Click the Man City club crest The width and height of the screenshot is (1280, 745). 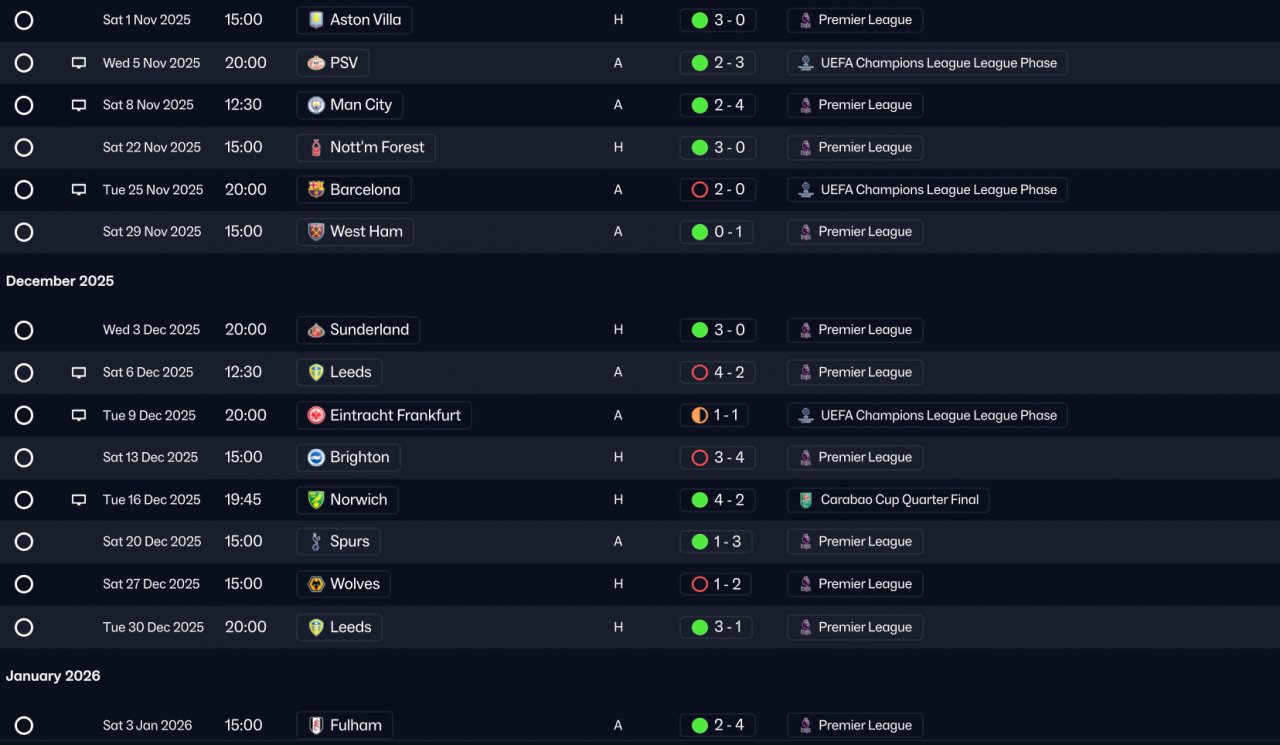click(316, 105)
